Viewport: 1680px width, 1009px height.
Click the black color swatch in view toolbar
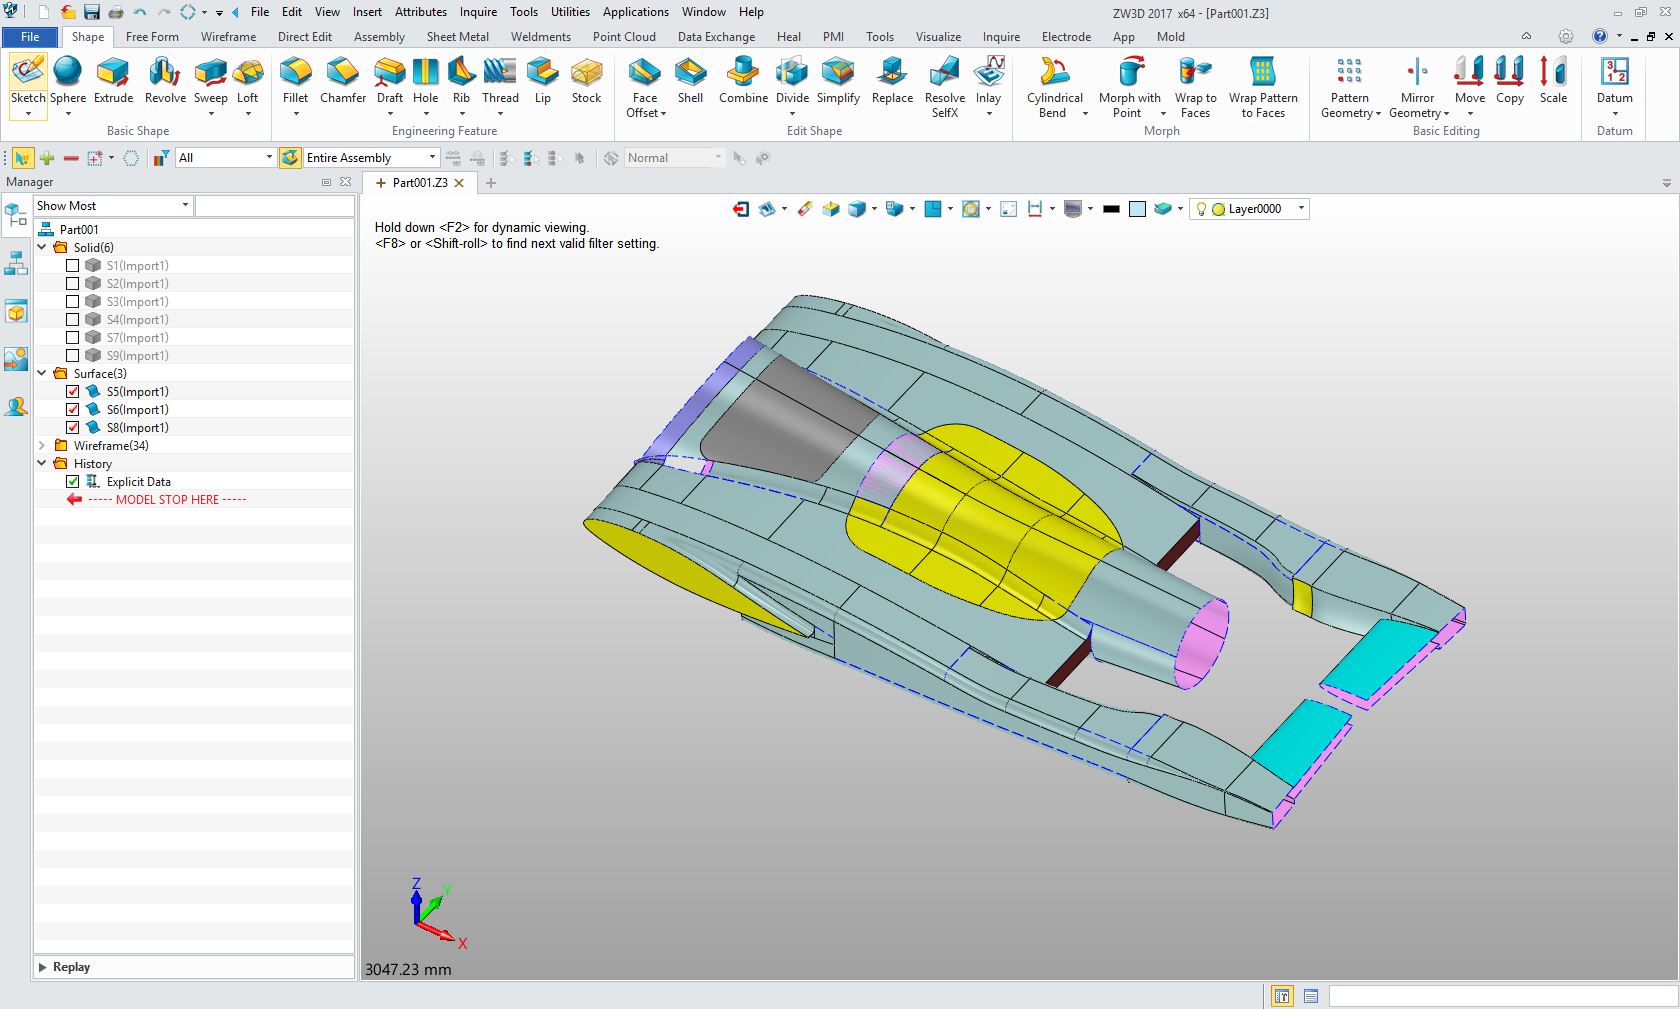(1111, 209)
